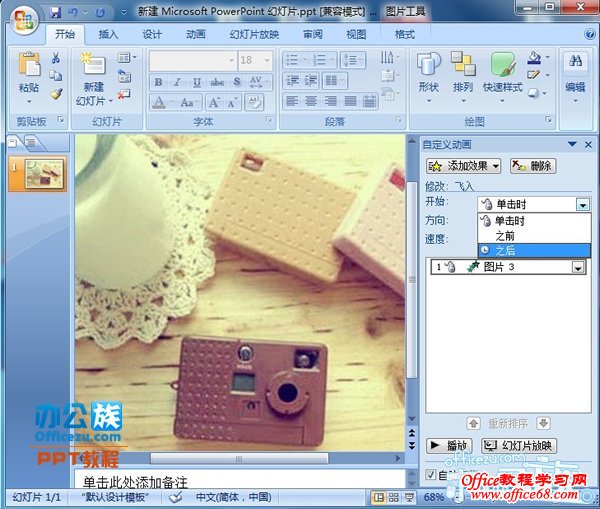Move animation down with reorder arrow
The image size is (600, 509).
(543, 424)
